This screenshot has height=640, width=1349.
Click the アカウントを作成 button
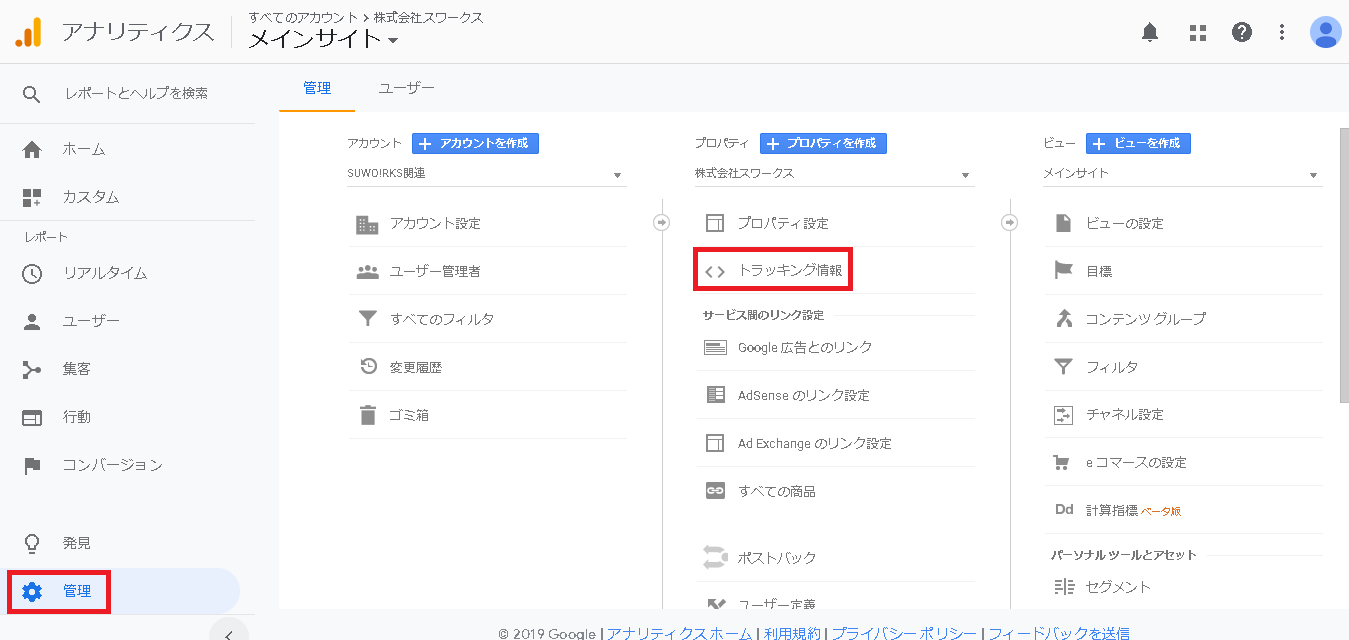[x=475, y=143]
